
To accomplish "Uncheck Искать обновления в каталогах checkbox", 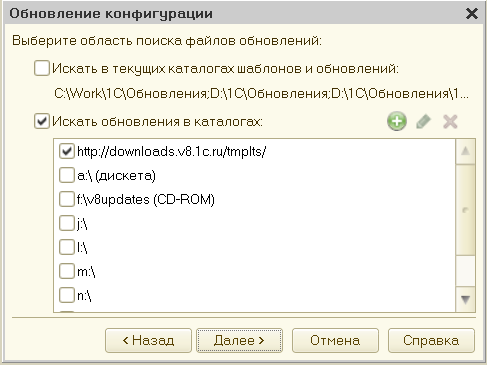I will pos(42,121).
